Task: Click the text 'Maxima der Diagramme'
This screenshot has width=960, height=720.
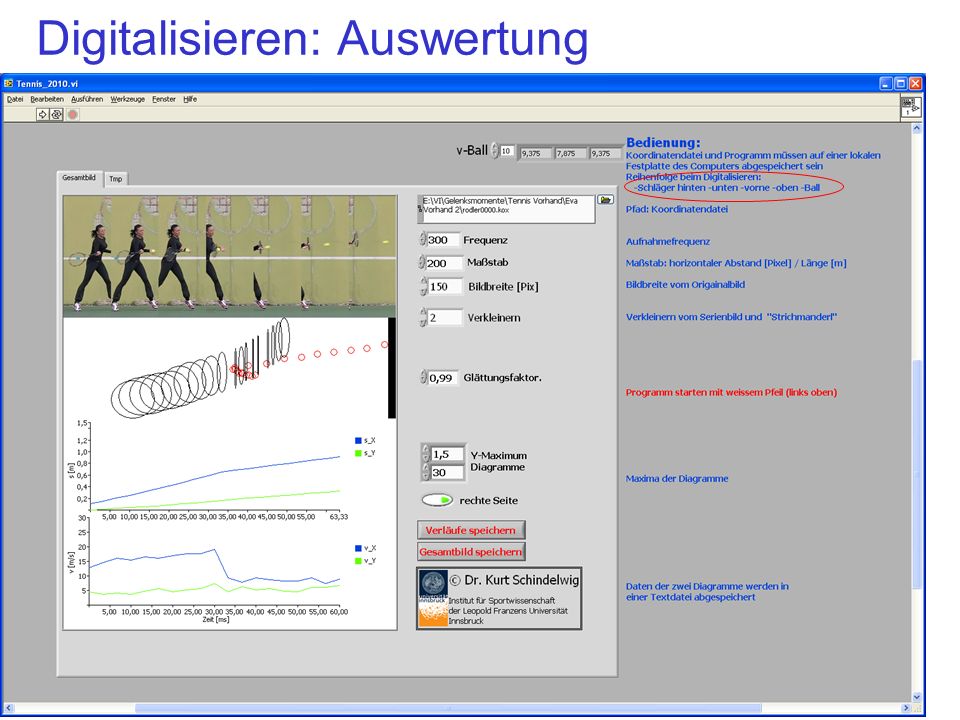Action: coord(677,479)
